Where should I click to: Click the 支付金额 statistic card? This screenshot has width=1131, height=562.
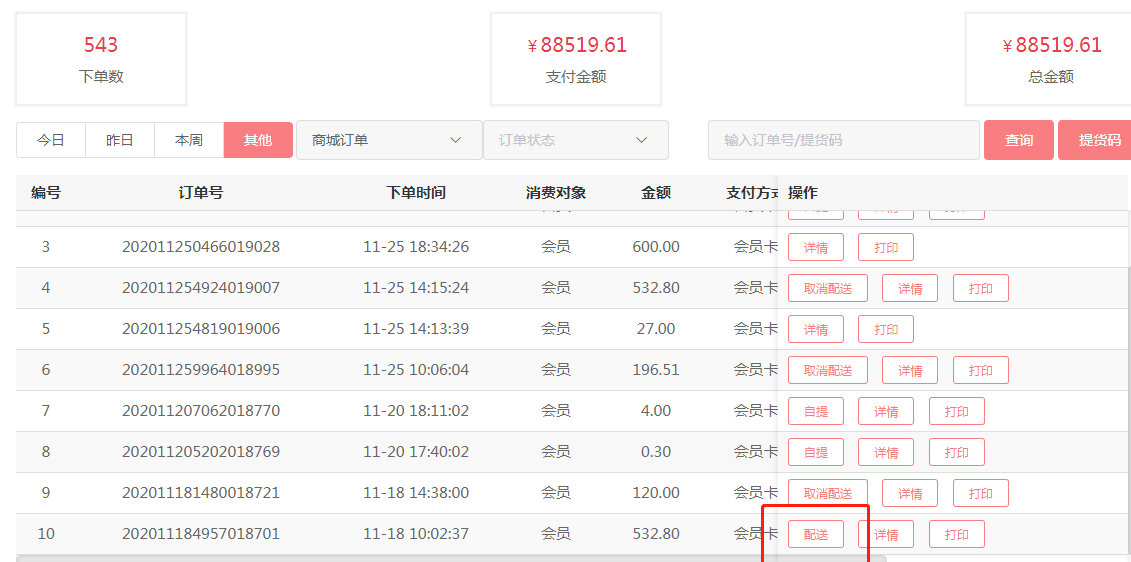[576, 59]
